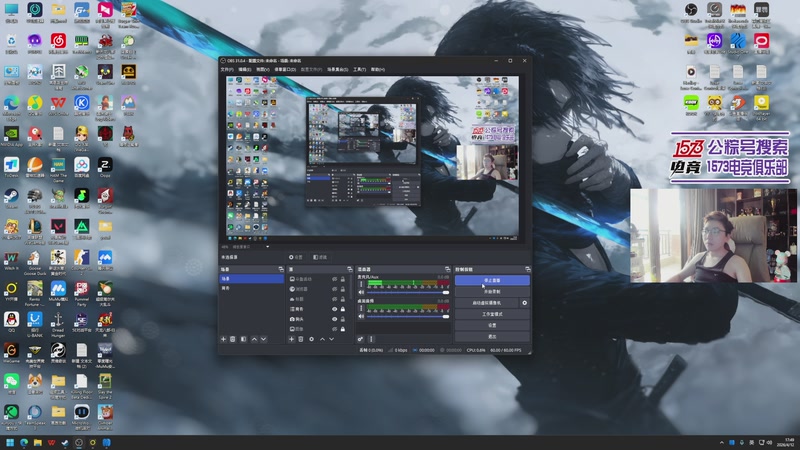Toggle lock on camera source row
This screenshot has height=450, width=800.
[x=343, y=319]
